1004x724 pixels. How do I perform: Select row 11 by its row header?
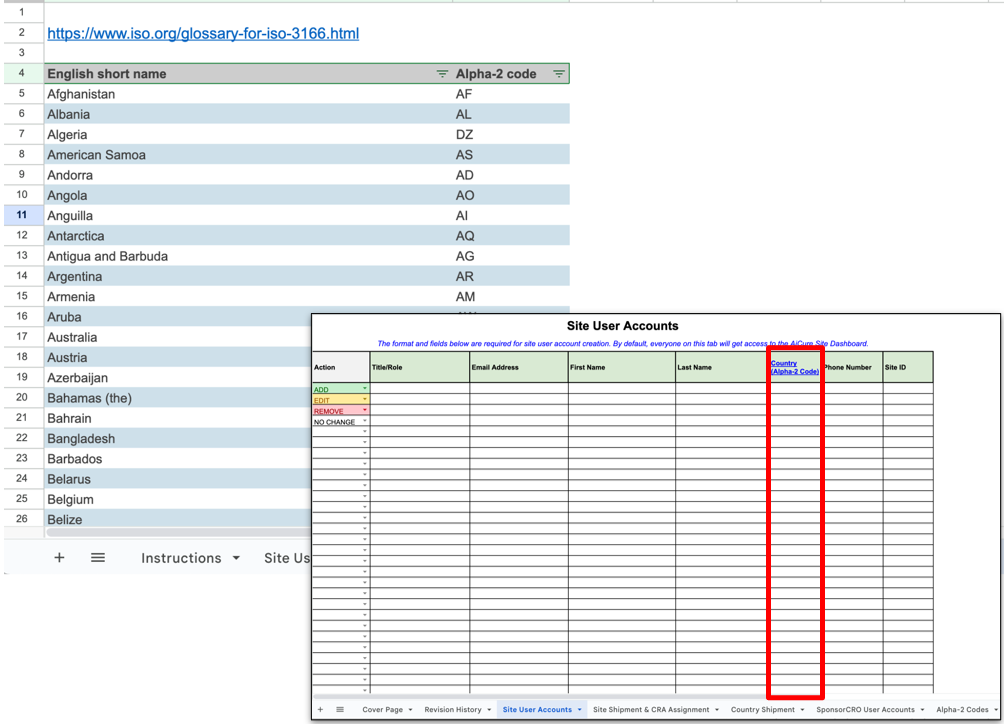(x=22, y=215)
